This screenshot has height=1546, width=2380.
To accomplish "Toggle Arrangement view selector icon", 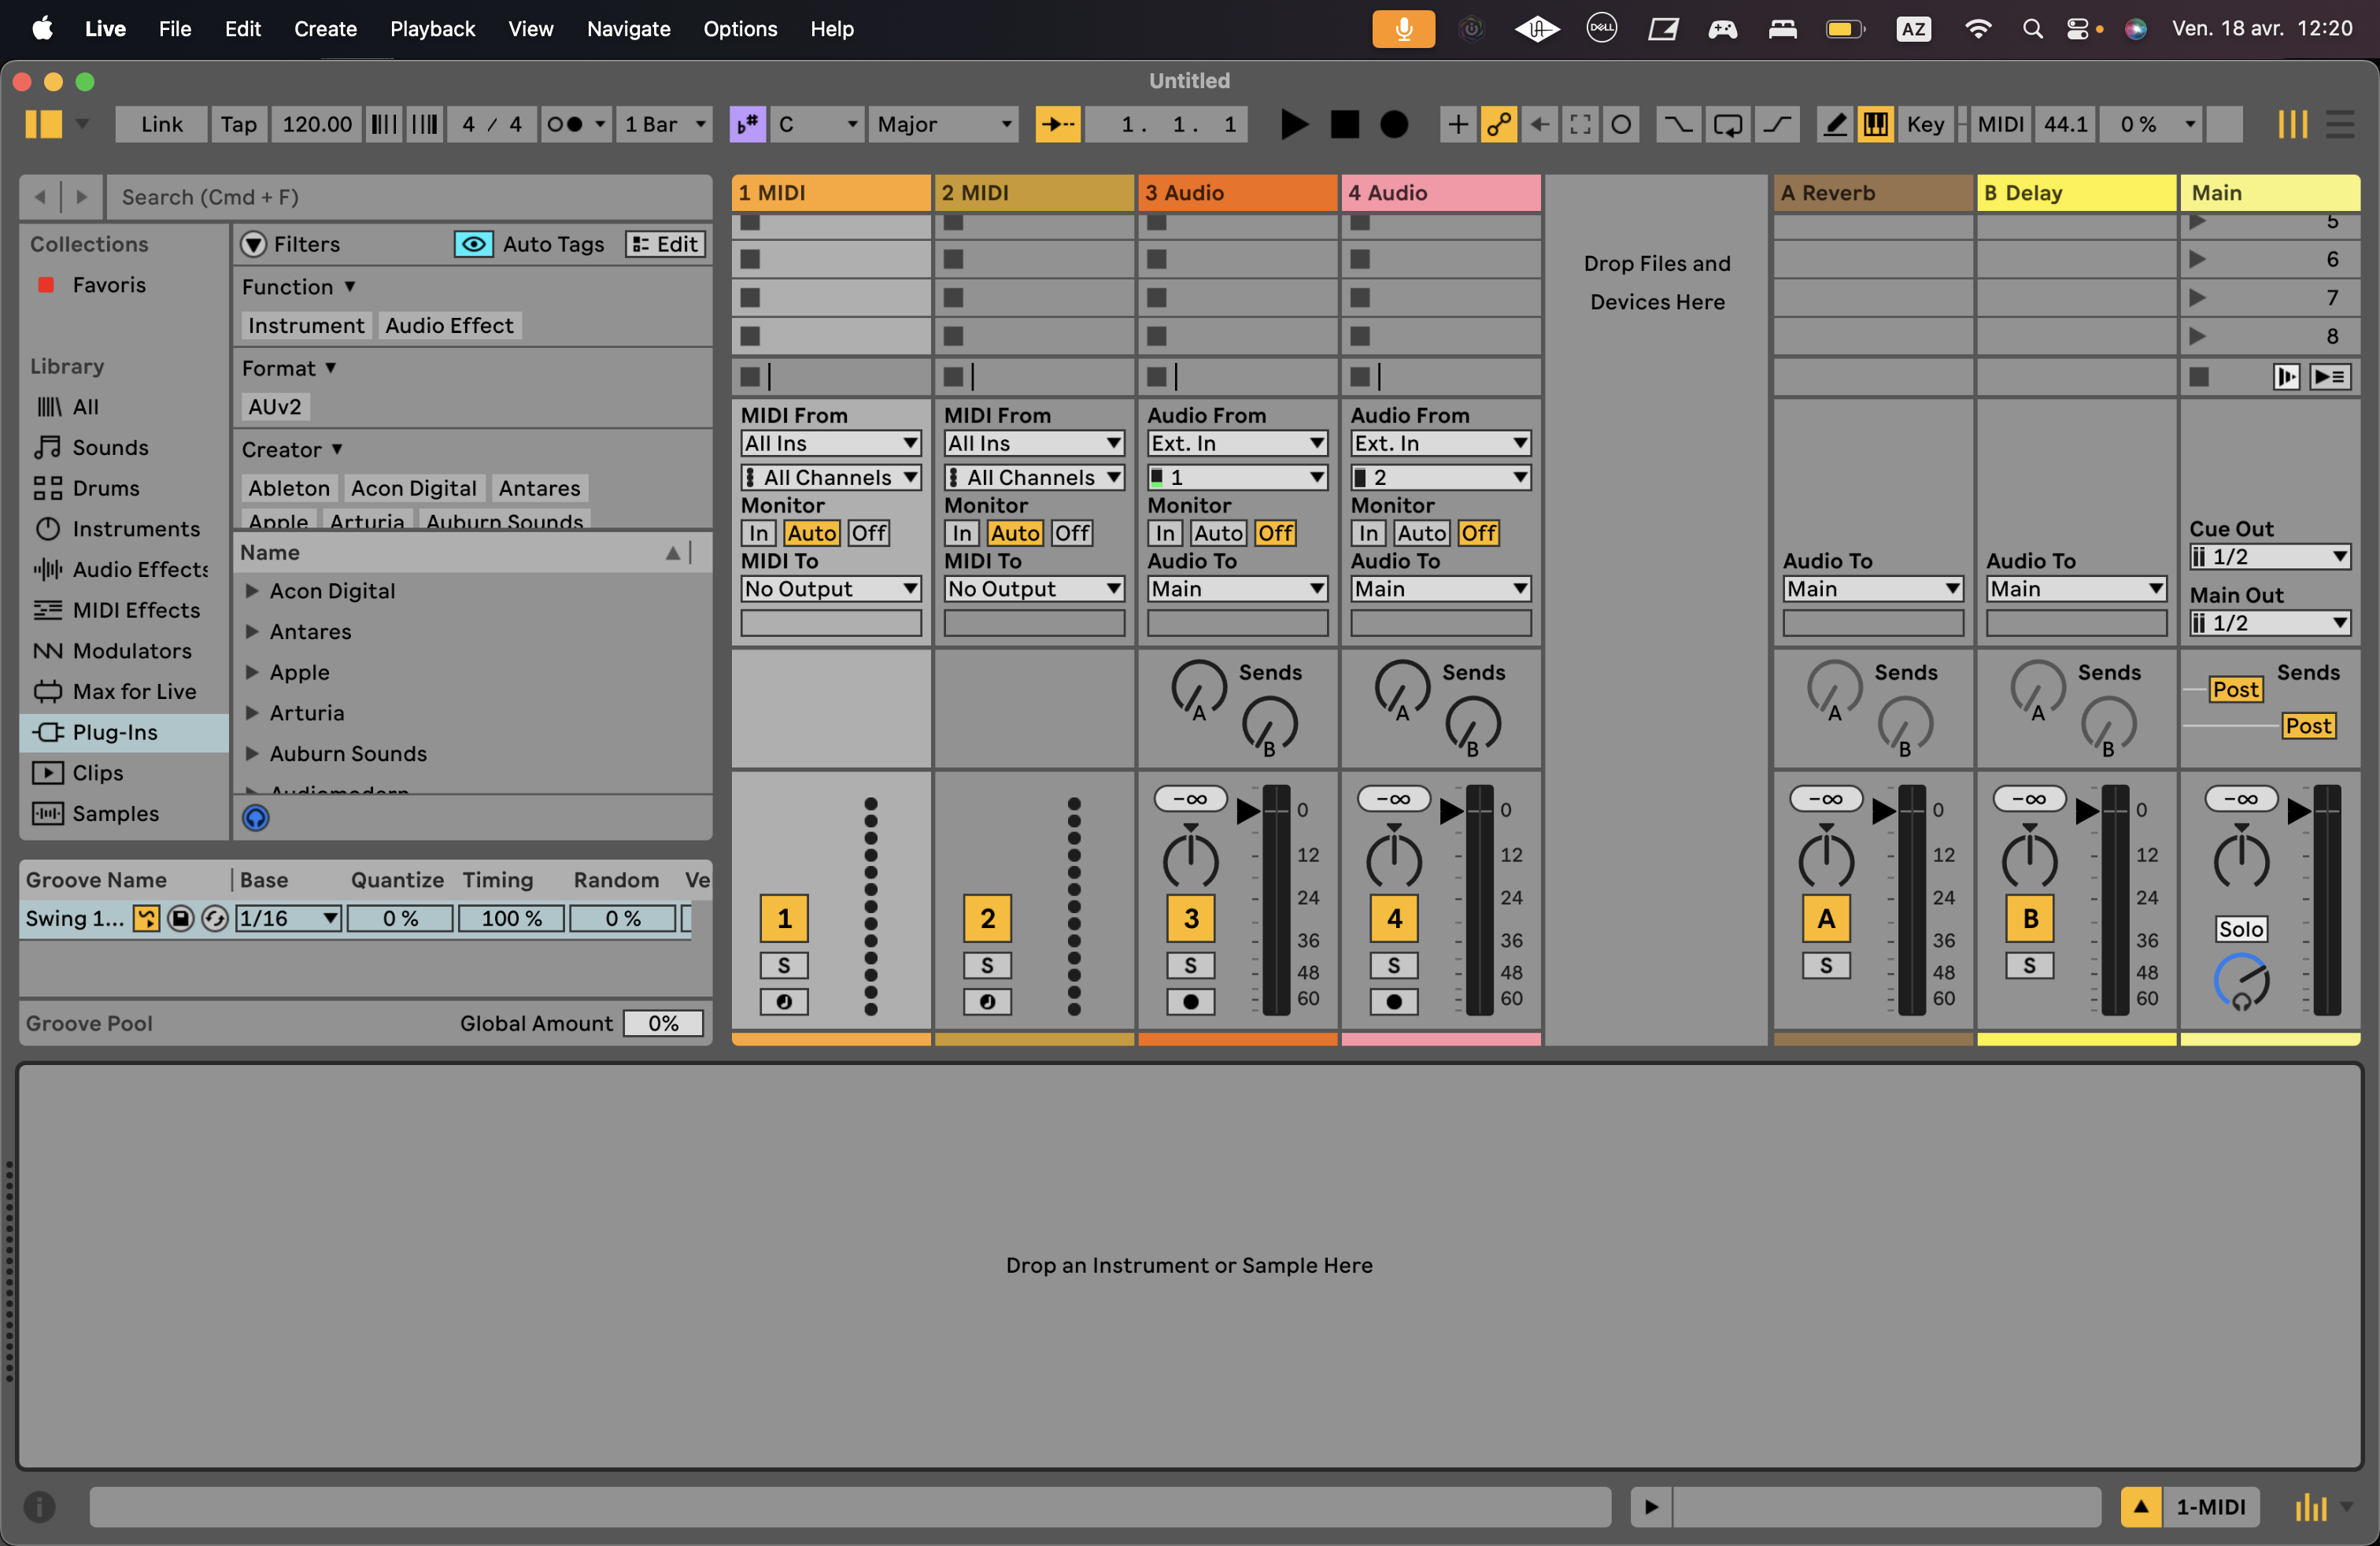I will [2340, 124].
